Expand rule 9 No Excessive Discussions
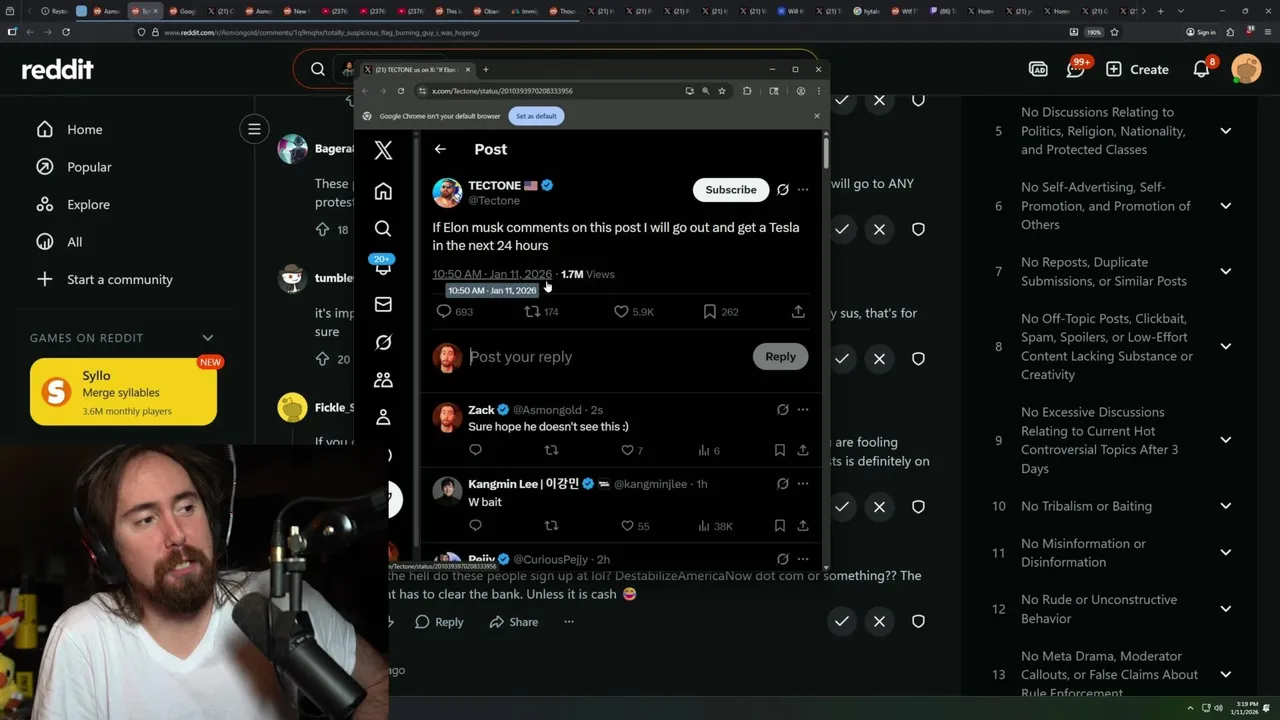 coord(1225,440)
